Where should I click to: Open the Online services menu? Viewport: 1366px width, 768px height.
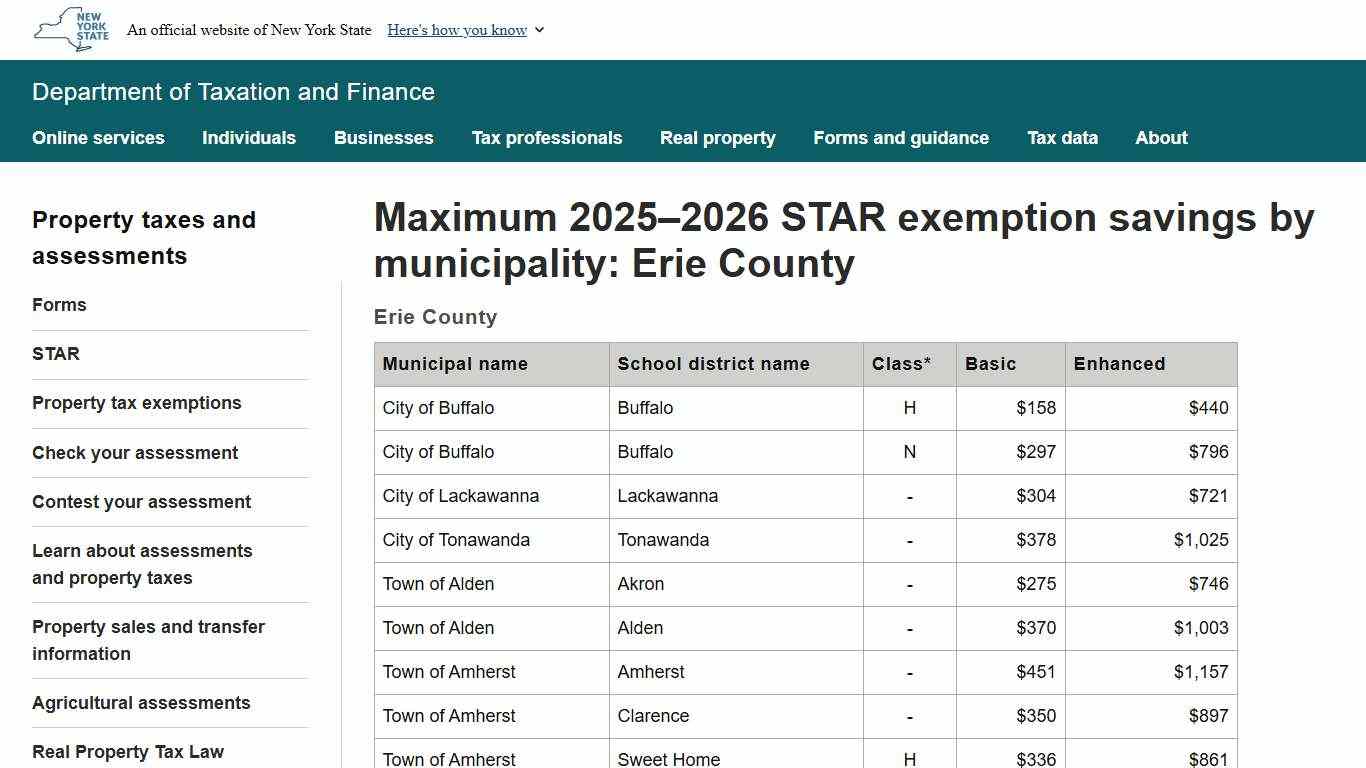pyautogui.click(x=98, y=138)
